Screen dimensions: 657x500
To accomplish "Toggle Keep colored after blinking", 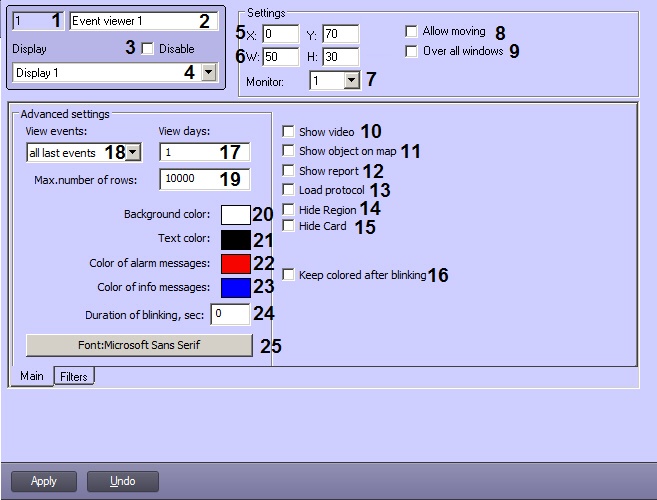I will pos(288,275).
